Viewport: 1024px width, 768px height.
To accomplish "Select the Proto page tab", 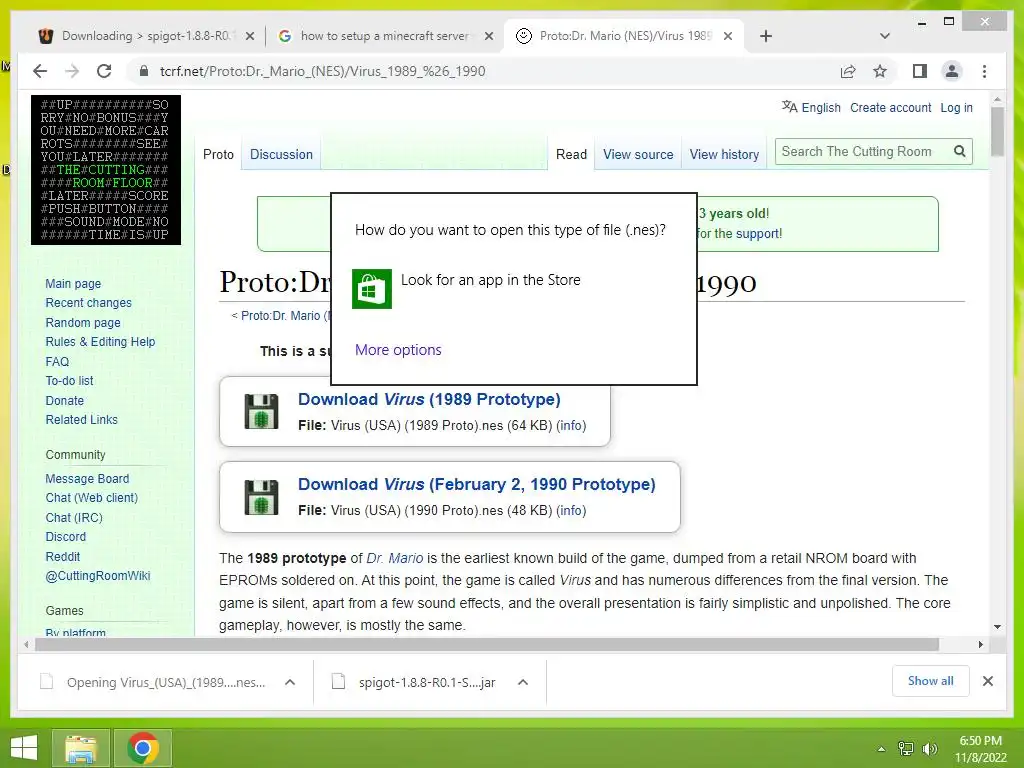I will click(218, 154).
